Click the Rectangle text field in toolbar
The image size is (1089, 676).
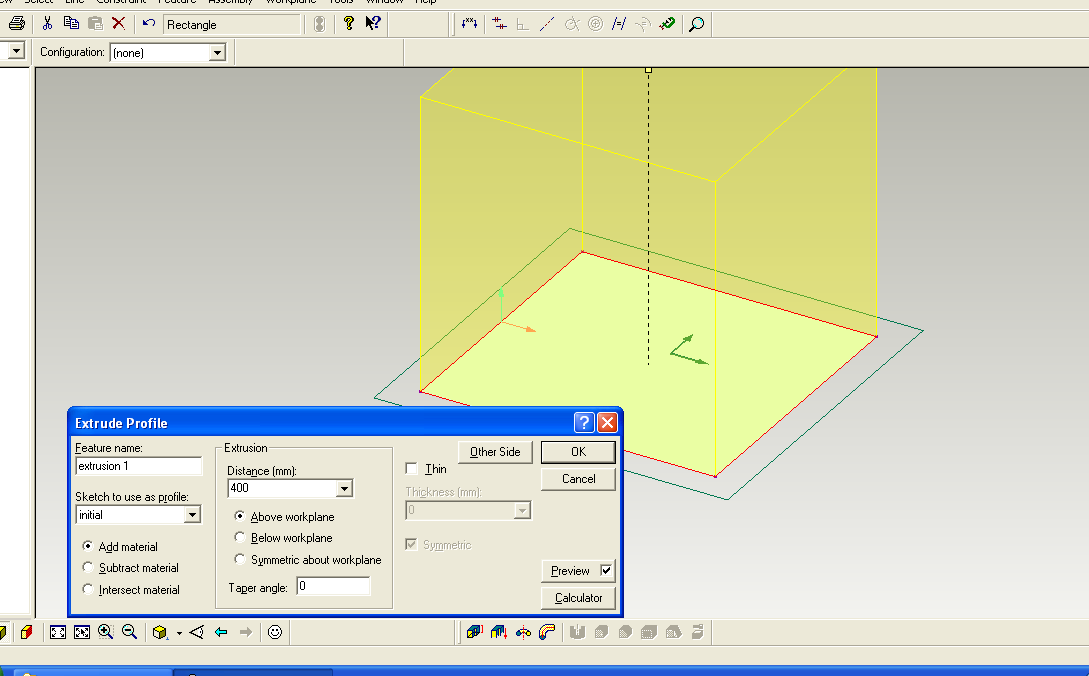232,25
